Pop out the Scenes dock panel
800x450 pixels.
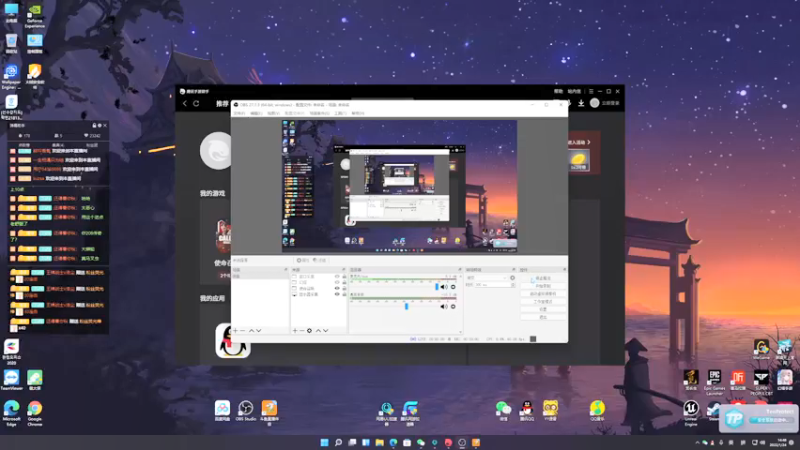pyautogui.click(x=286, y=269)
